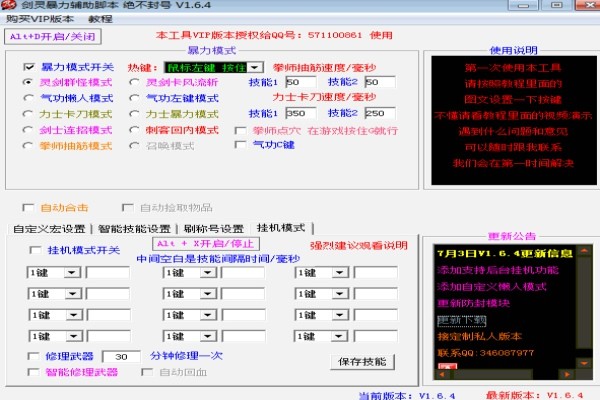Select 刺客回内模式 radio option

(136, 130)
